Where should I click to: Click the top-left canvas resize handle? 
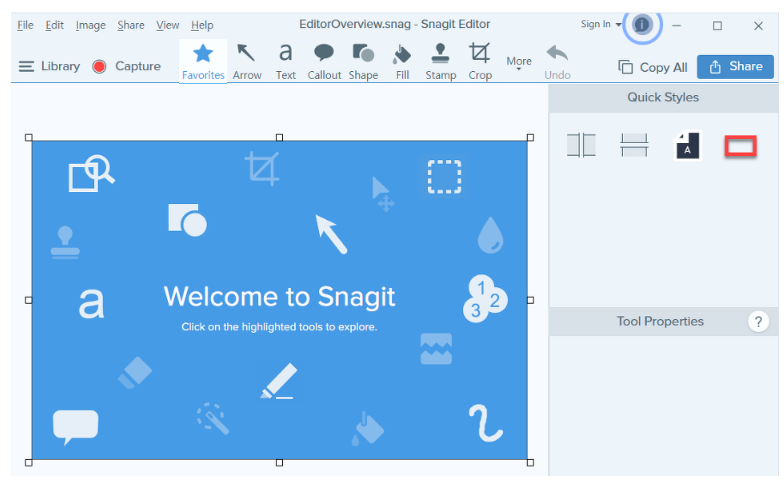pos(28,138)
